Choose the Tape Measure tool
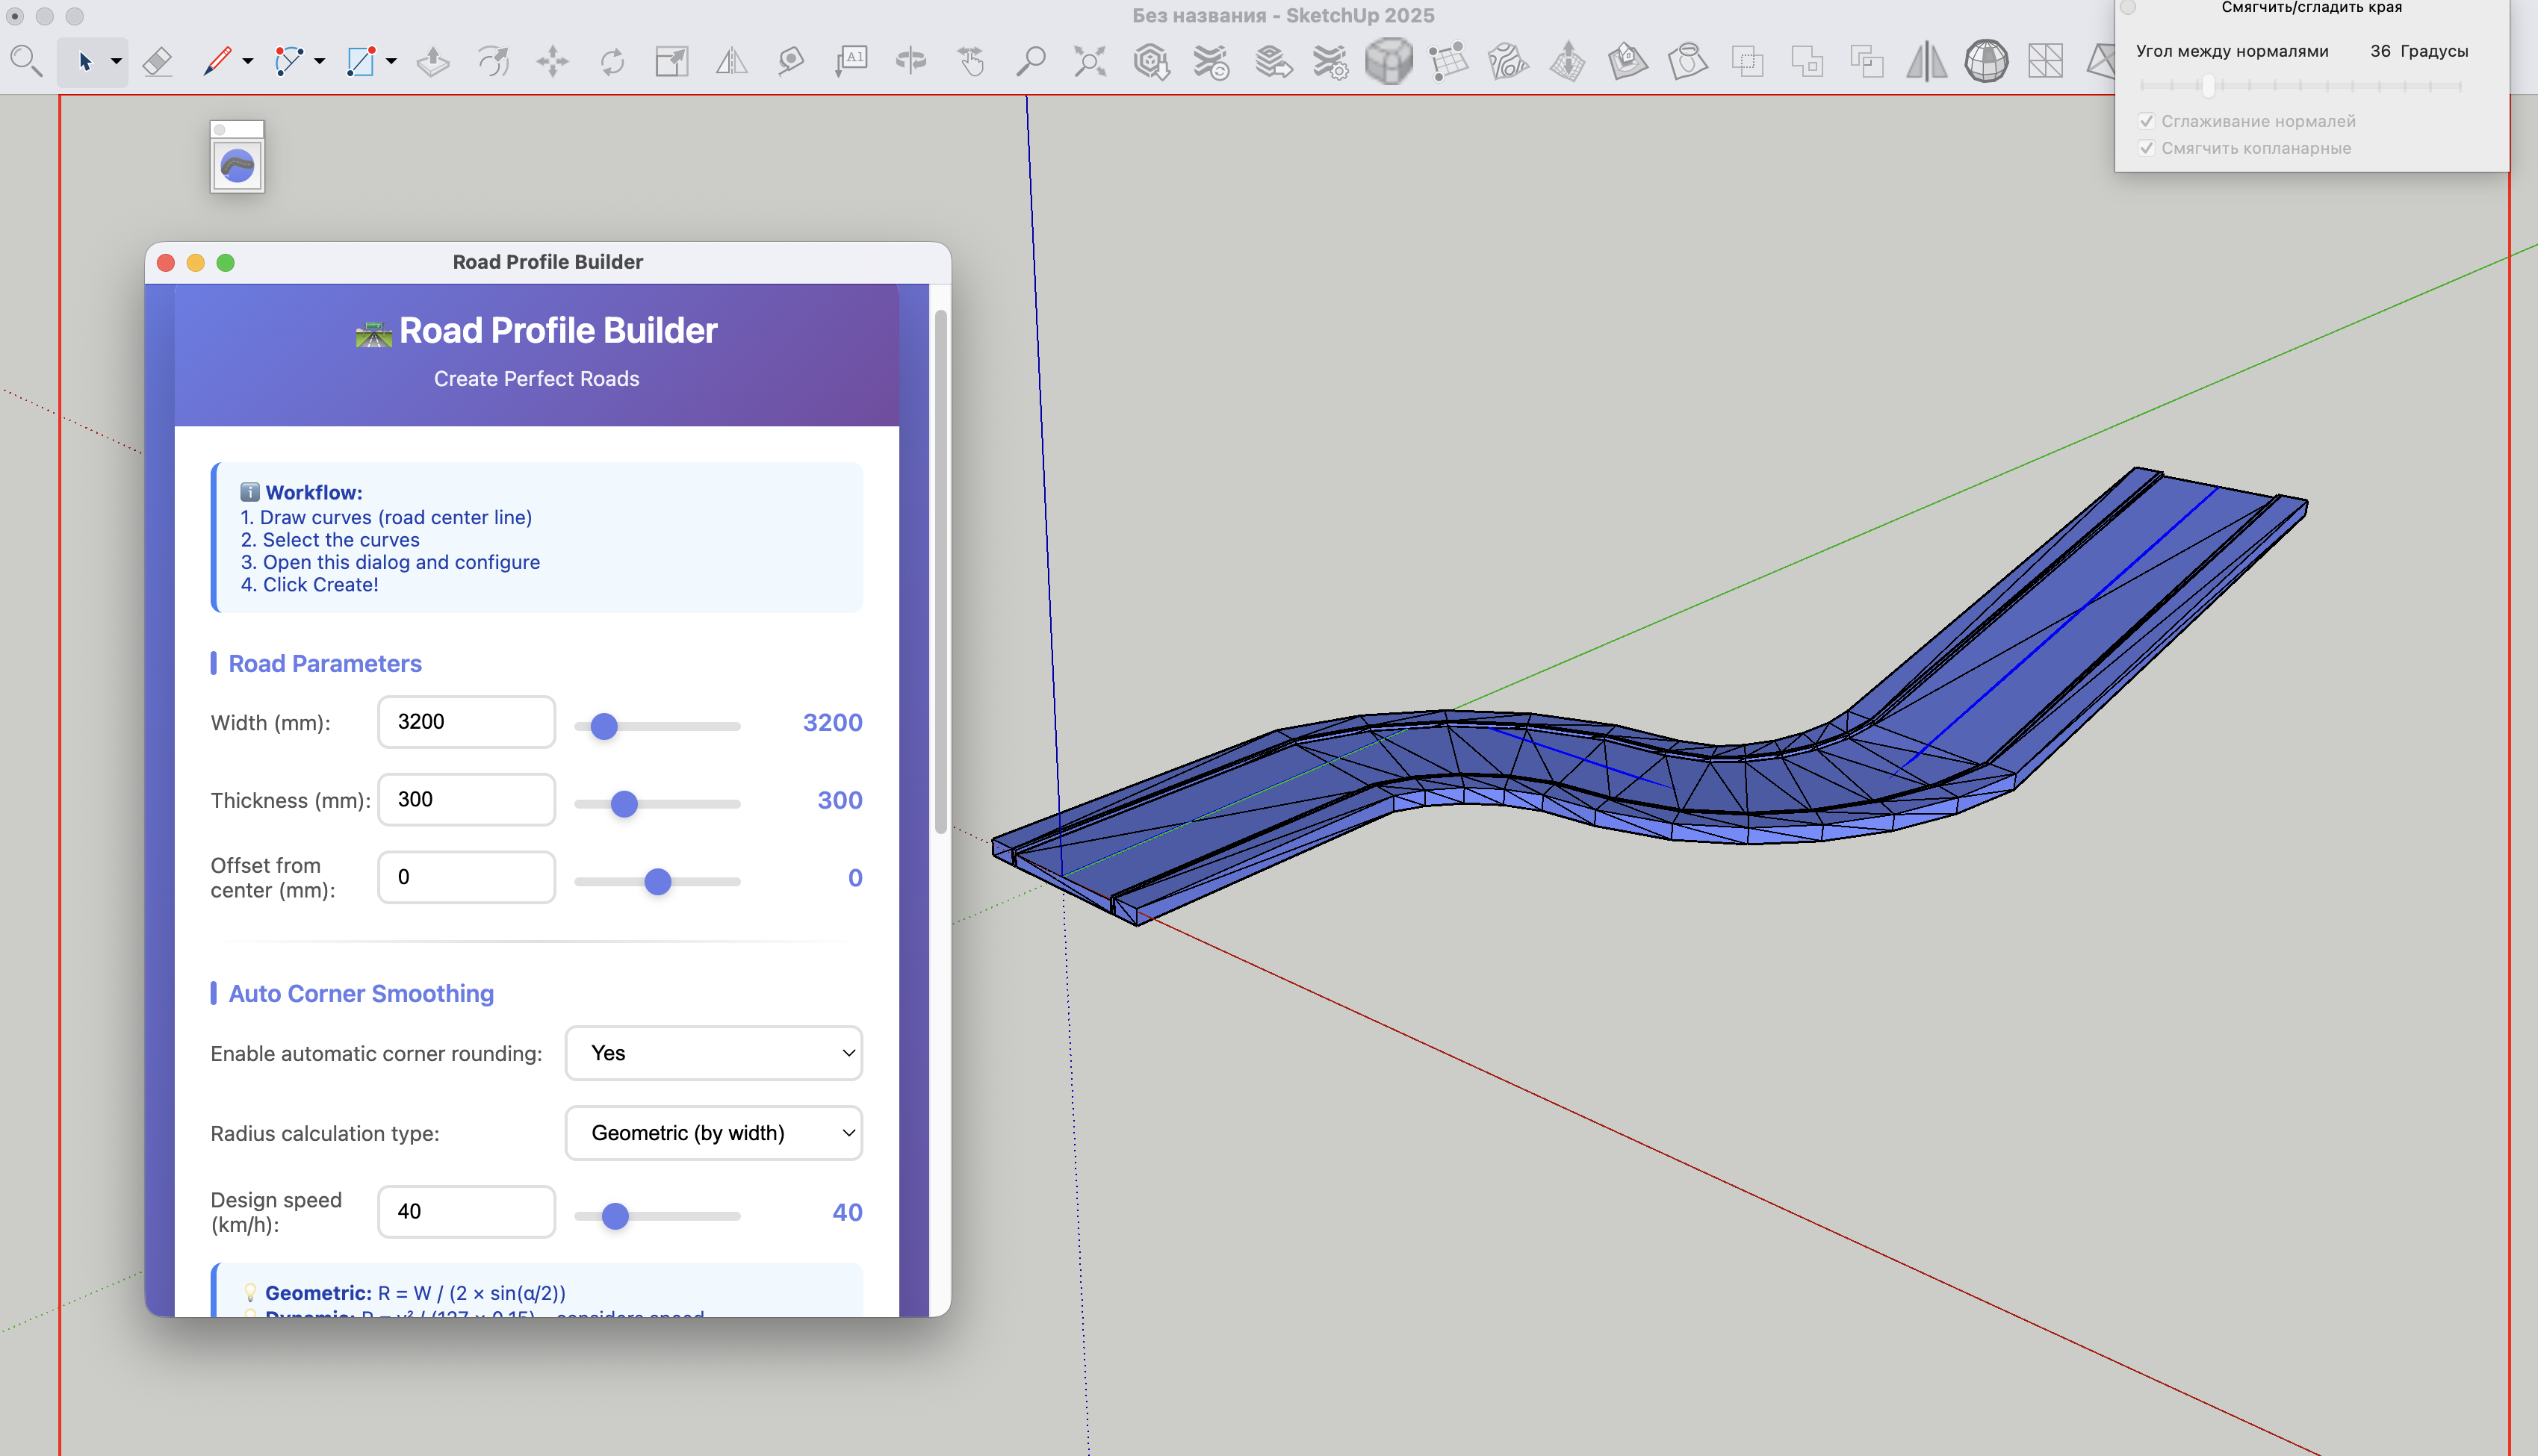Screen dimensions: 2538x1456 791,62
